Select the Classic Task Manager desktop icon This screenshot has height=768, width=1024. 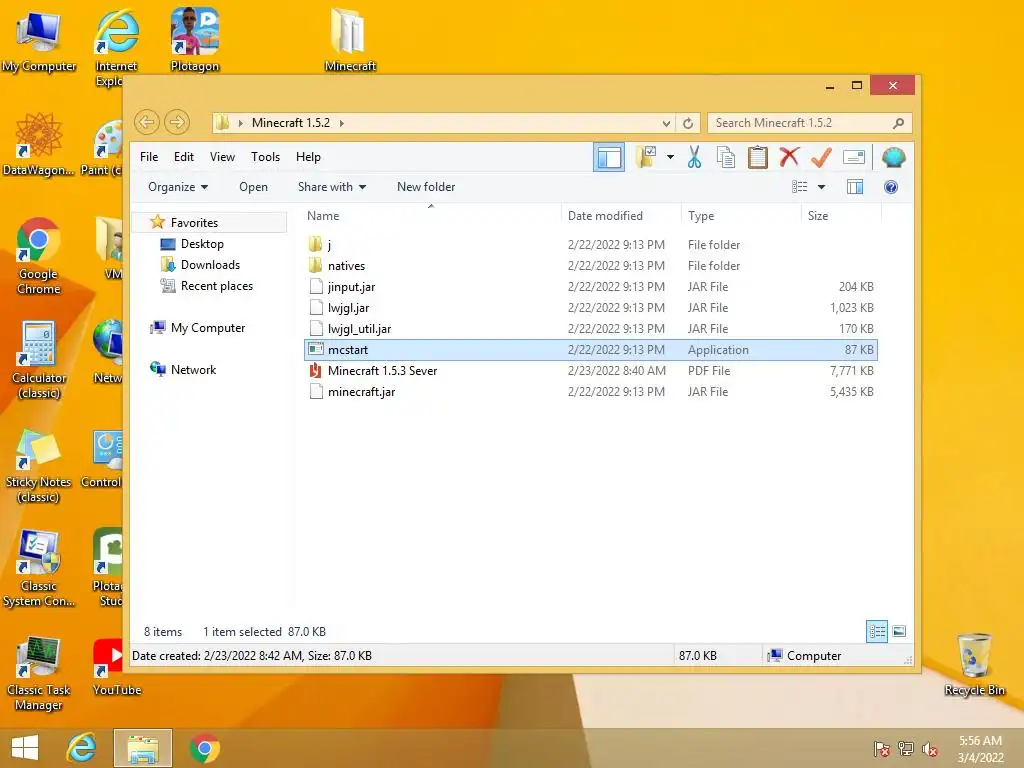[39, 673]
